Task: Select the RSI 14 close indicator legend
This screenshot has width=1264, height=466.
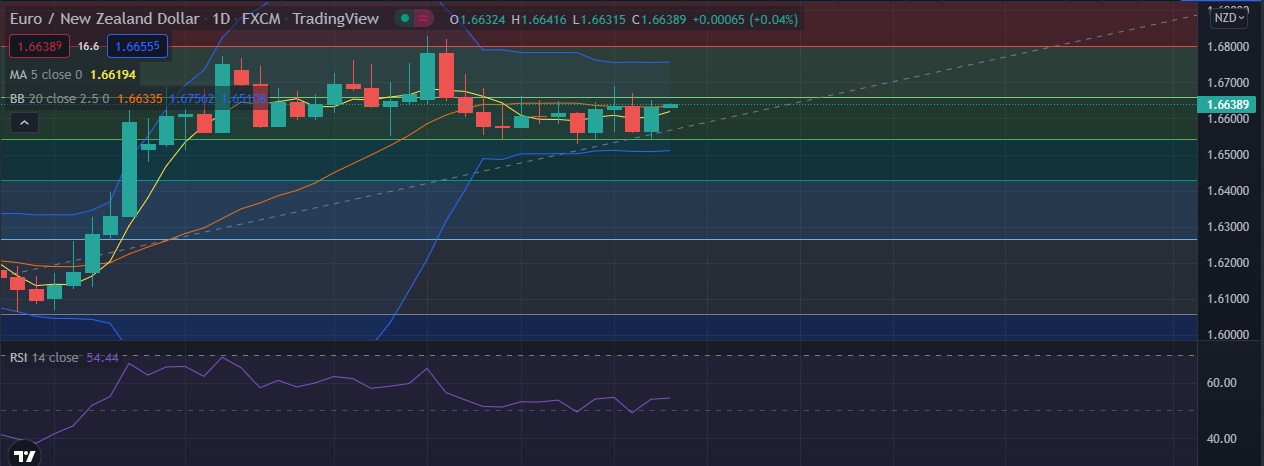Action: coord(45,357)
